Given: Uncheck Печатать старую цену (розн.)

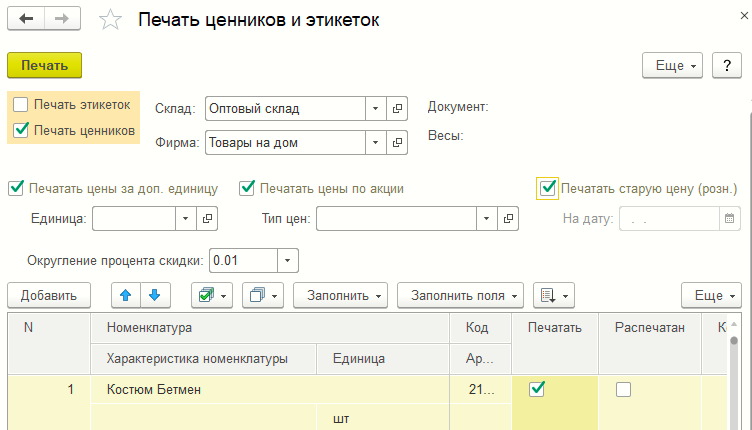Looking at the screenshot, I should coord(547,187).
